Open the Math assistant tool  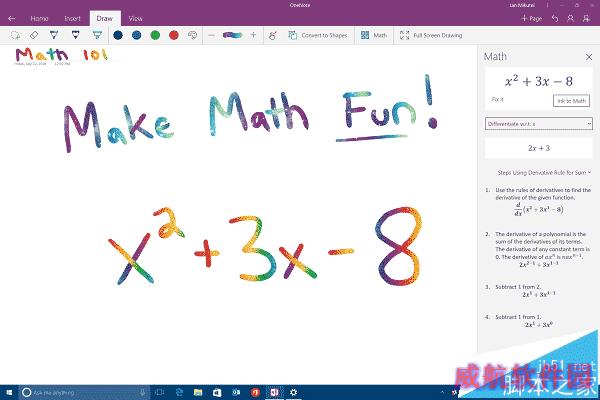point(374,35)
